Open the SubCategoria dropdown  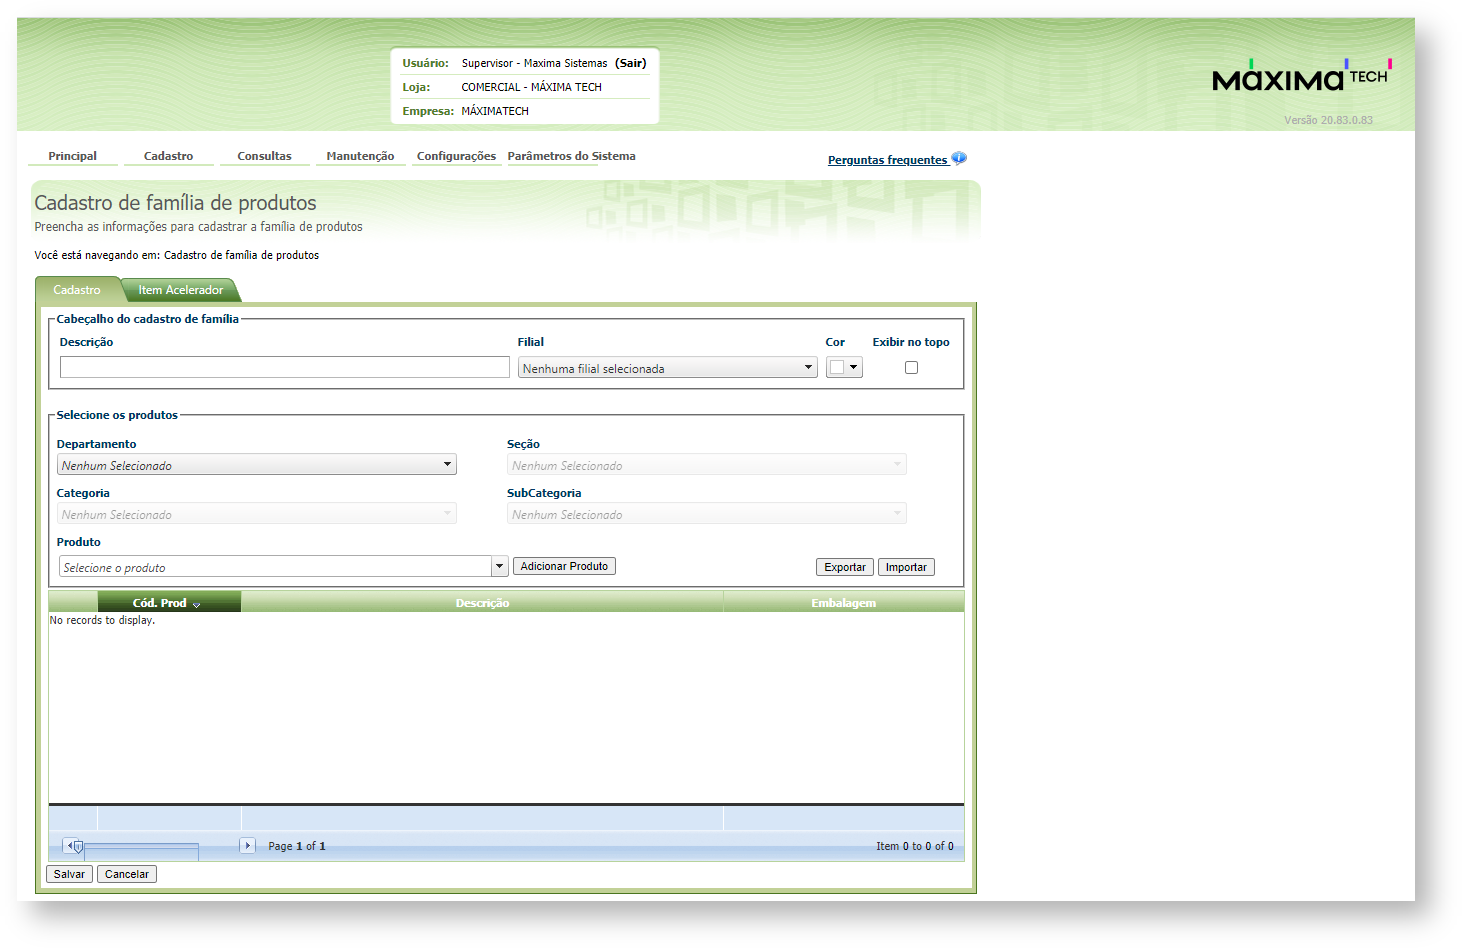point(707,514)
